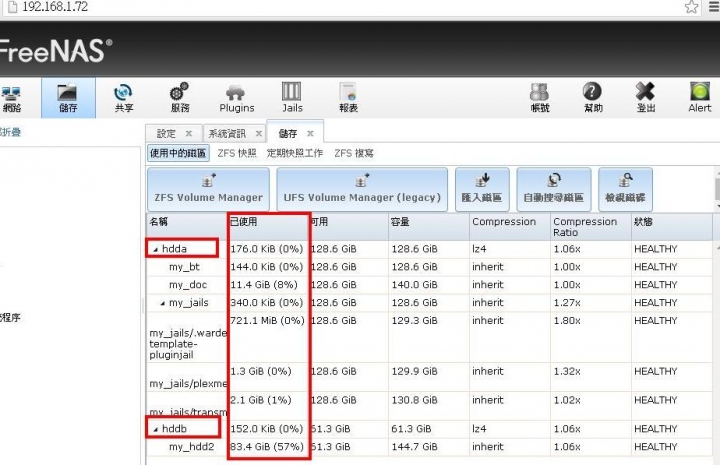This screenshot has height=465, width=720.
Task: Open the green Alert indicator
Action: click(699, 91)
